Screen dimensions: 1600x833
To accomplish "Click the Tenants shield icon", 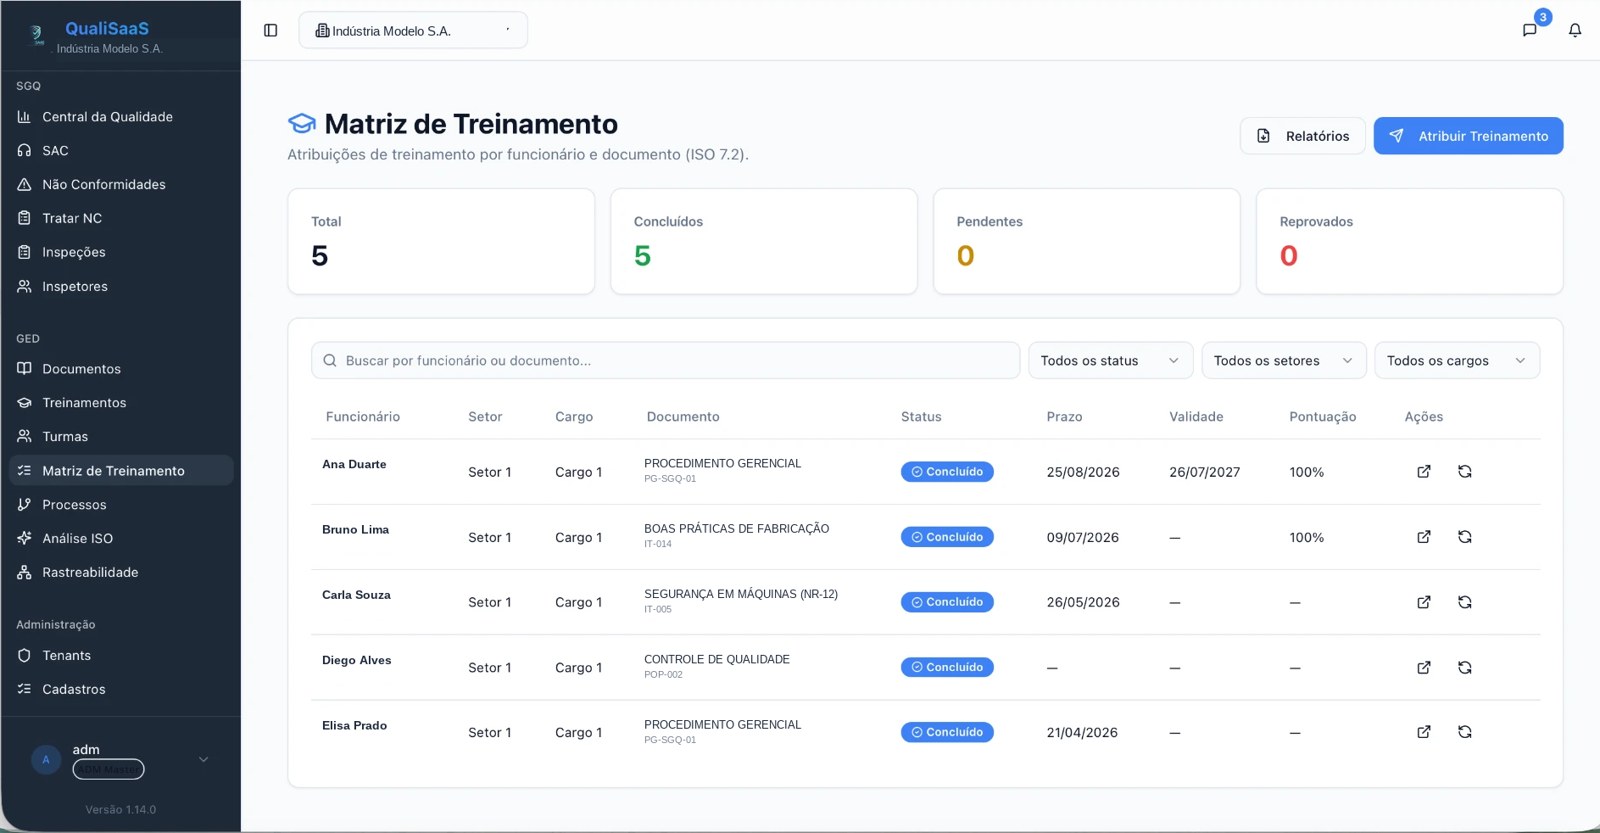I will pos(24,655).
